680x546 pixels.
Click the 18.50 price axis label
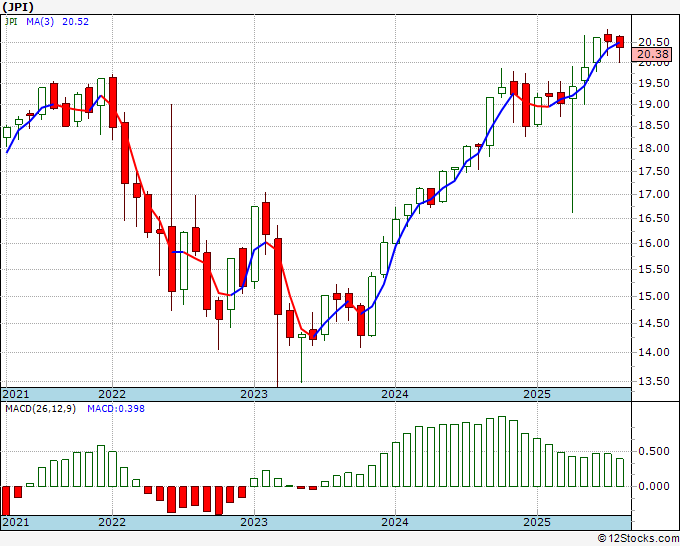654,126
